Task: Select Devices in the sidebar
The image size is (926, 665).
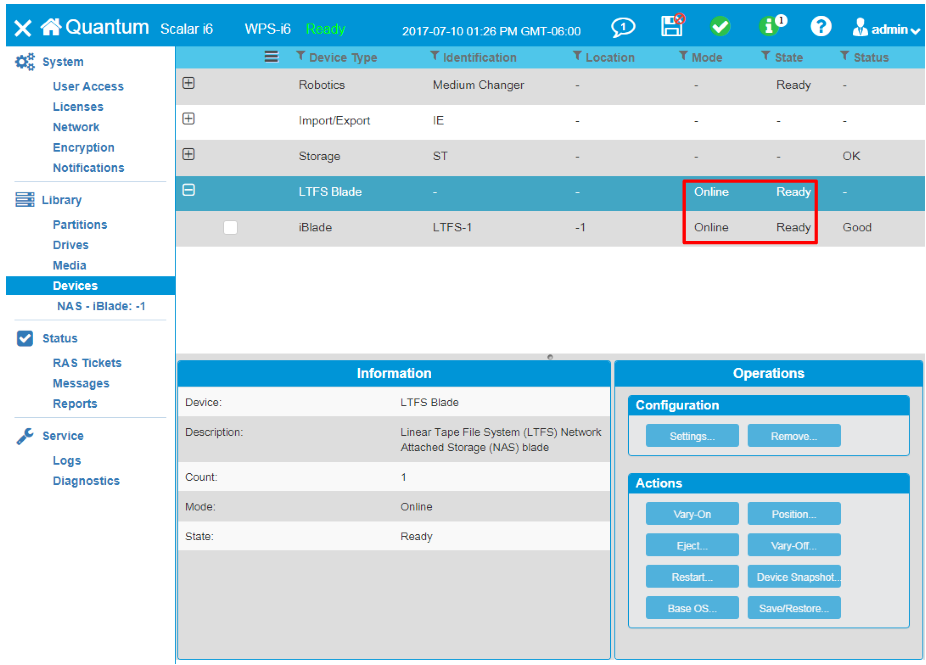Action: [x=90, y=286]
